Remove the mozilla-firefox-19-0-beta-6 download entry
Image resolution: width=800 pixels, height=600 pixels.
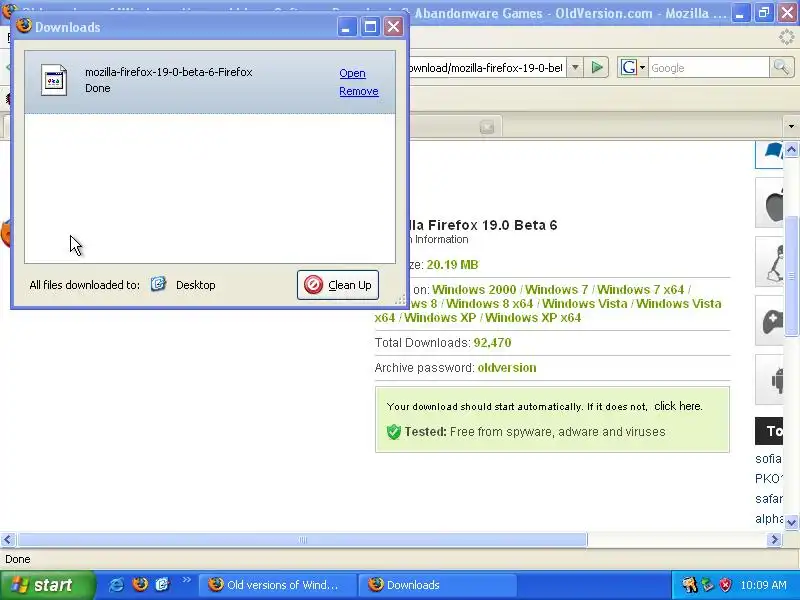[x=359, y=91]
